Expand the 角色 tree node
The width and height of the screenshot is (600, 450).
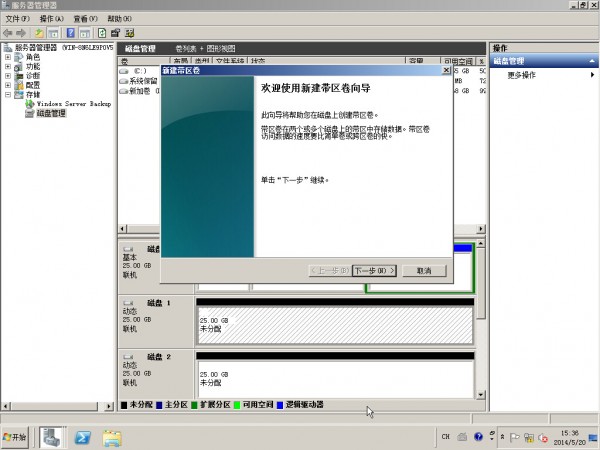(8, 57)
